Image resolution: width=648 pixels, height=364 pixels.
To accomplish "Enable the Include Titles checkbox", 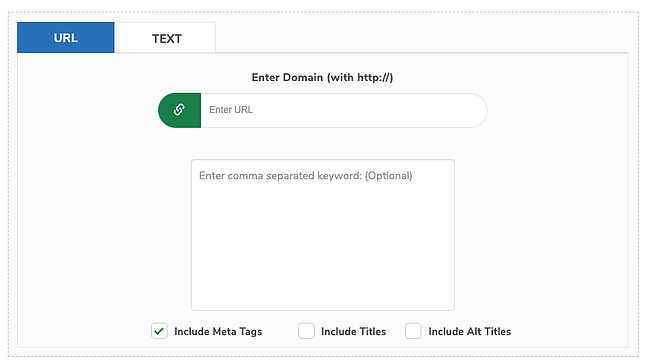I will click(306, 331).
